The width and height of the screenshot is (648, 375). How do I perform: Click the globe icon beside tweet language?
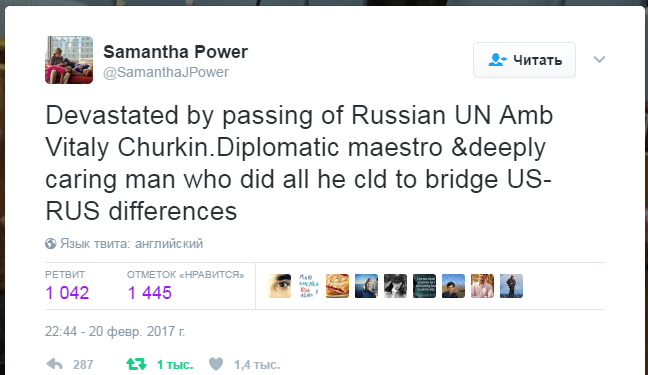pos(50,244)
